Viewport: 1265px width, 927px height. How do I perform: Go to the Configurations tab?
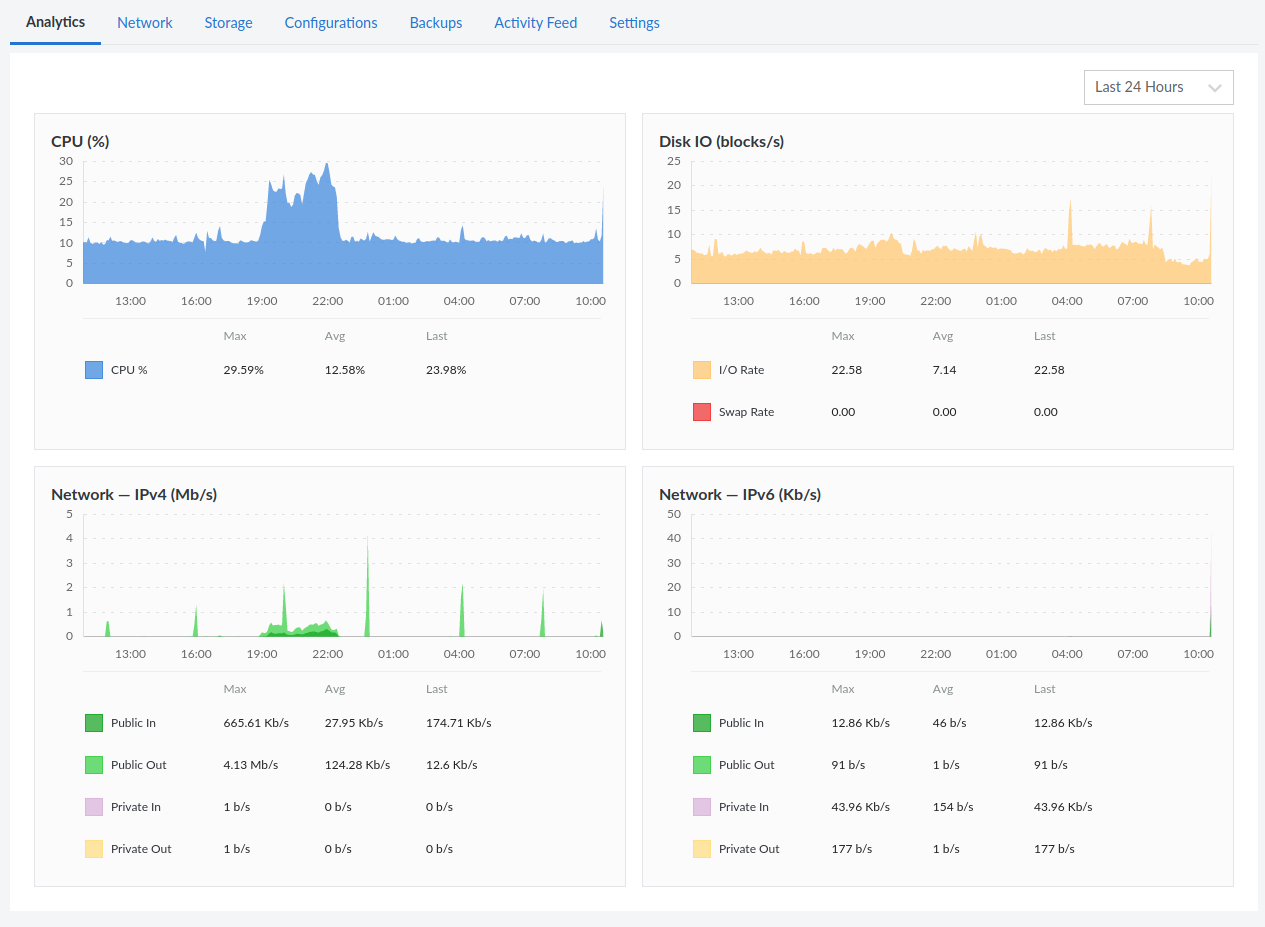[x=331, y=22]
